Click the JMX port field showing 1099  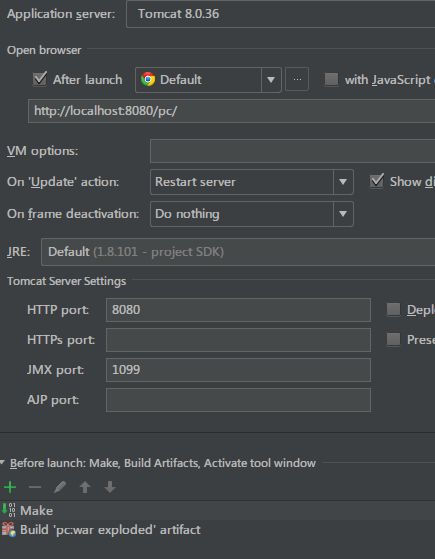tap(238, 370)
